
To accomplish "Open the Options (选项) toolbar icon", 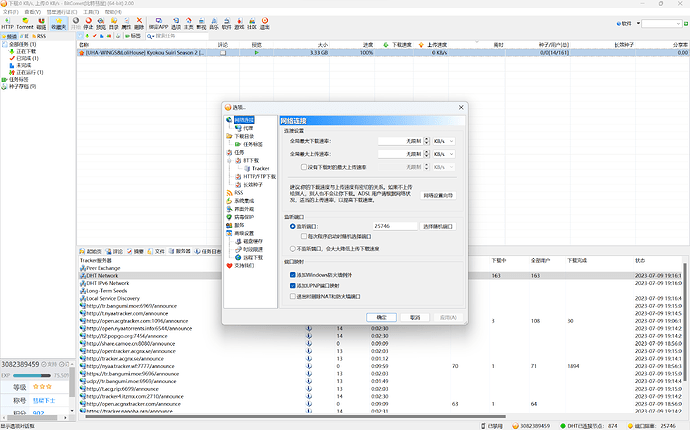I will pyautogui.click(x=176, y=23).
